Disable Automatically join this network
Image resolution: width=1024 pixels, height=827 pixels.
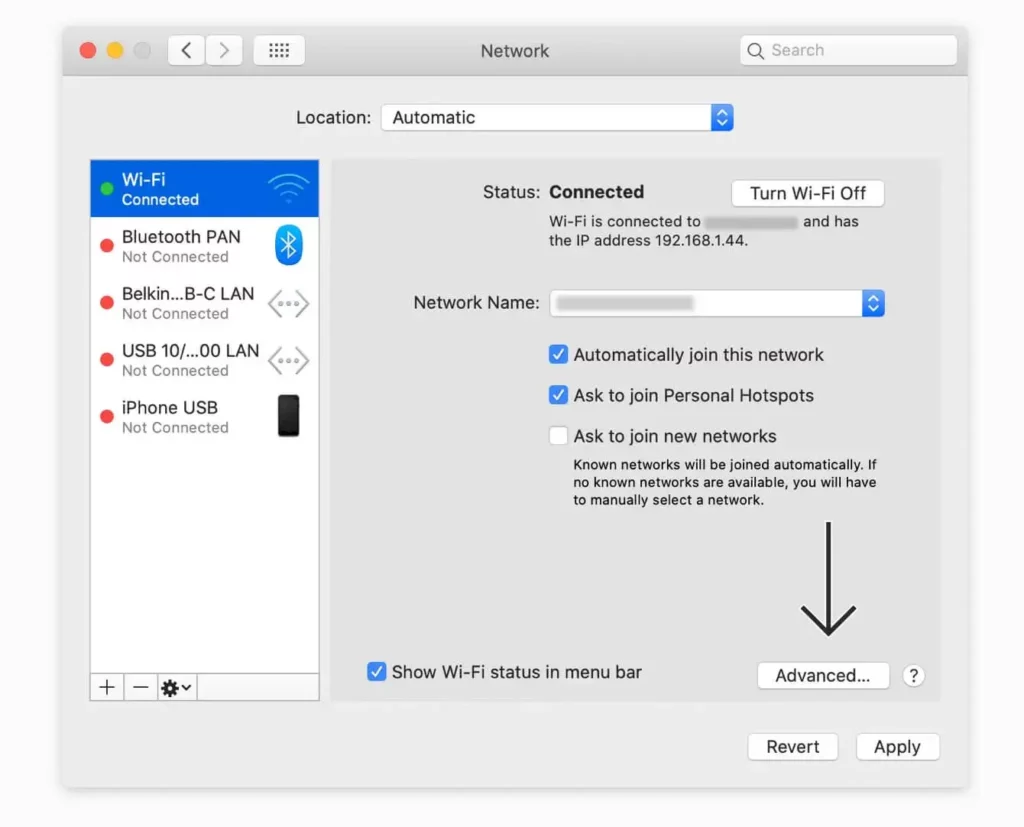coord(559,354)
